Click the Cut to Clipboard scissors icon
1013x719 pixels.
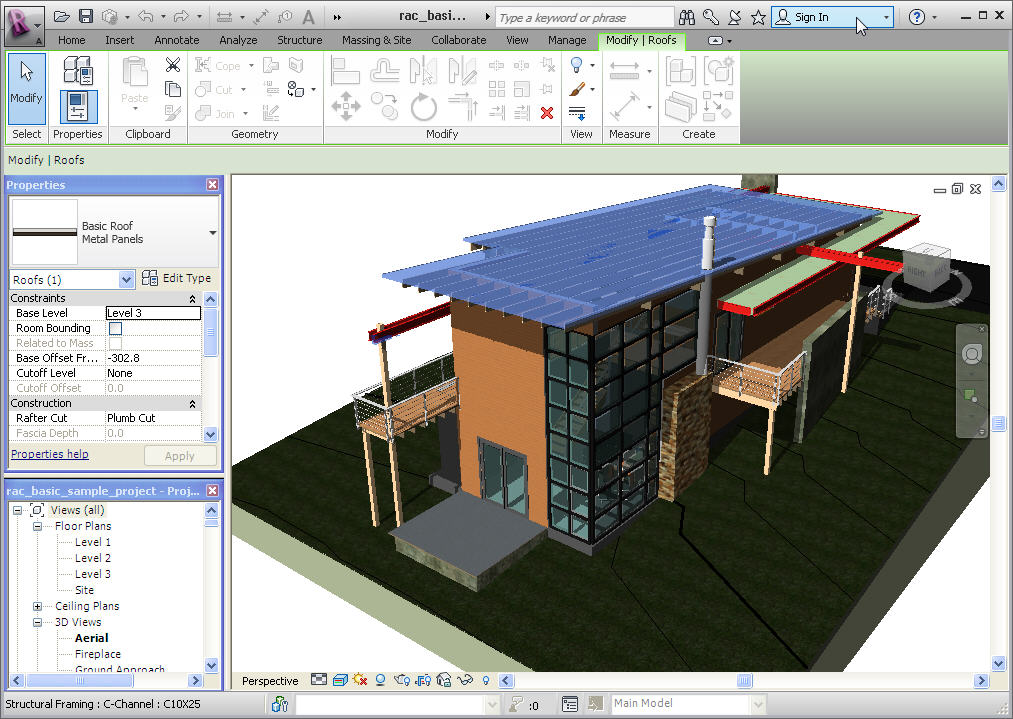tap(173, 66)
